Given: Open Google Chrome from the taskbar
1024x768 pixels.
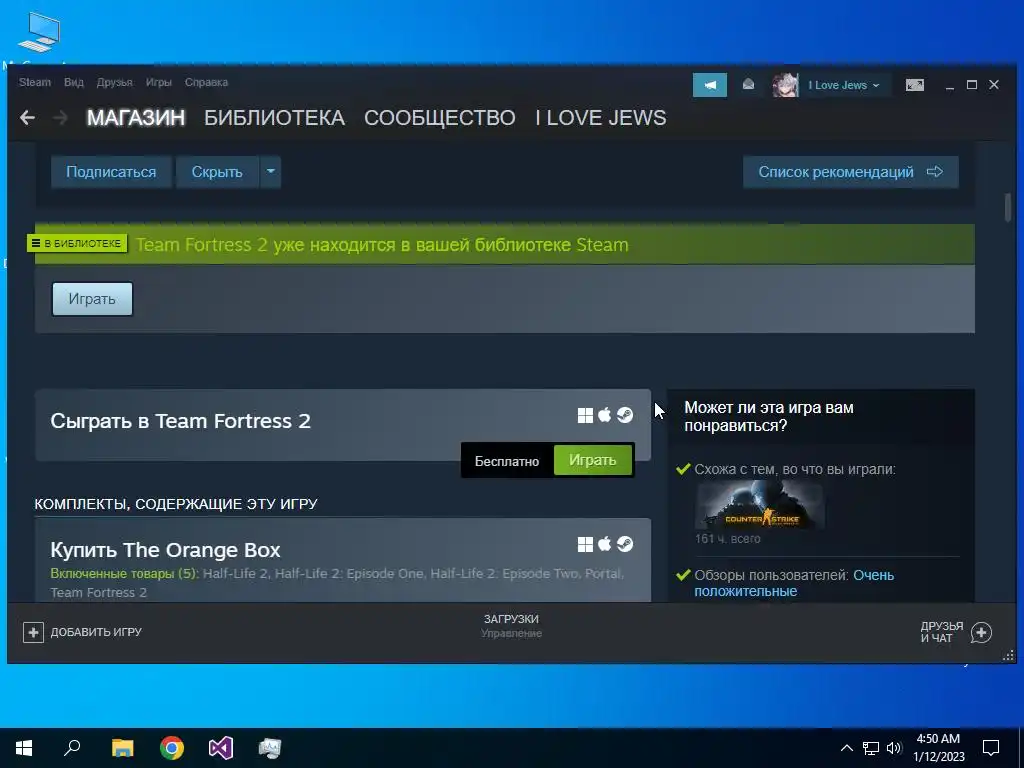Looking at the screenshot, I should coord(172,748).
